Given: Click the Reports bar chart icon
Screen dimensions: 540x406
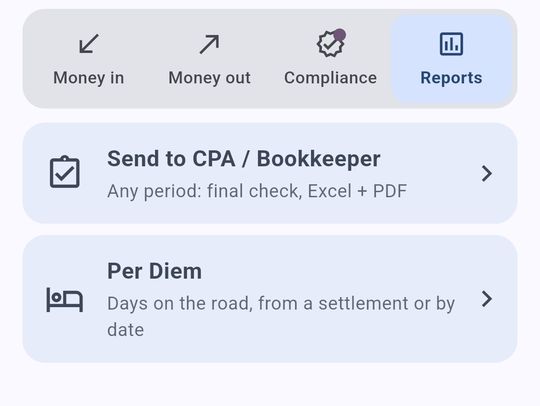Looking at the screenshot, I should [451, 44].
